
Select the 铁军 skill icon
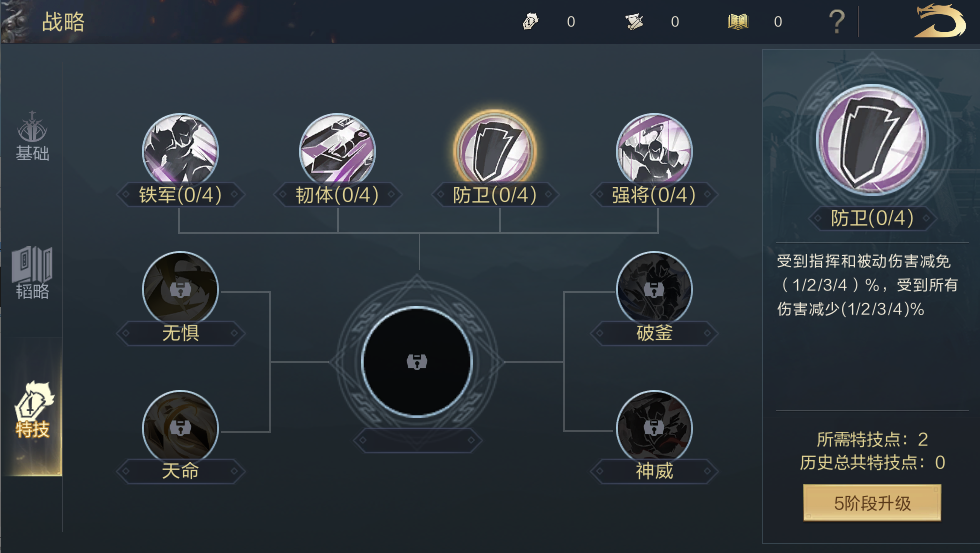180,151
